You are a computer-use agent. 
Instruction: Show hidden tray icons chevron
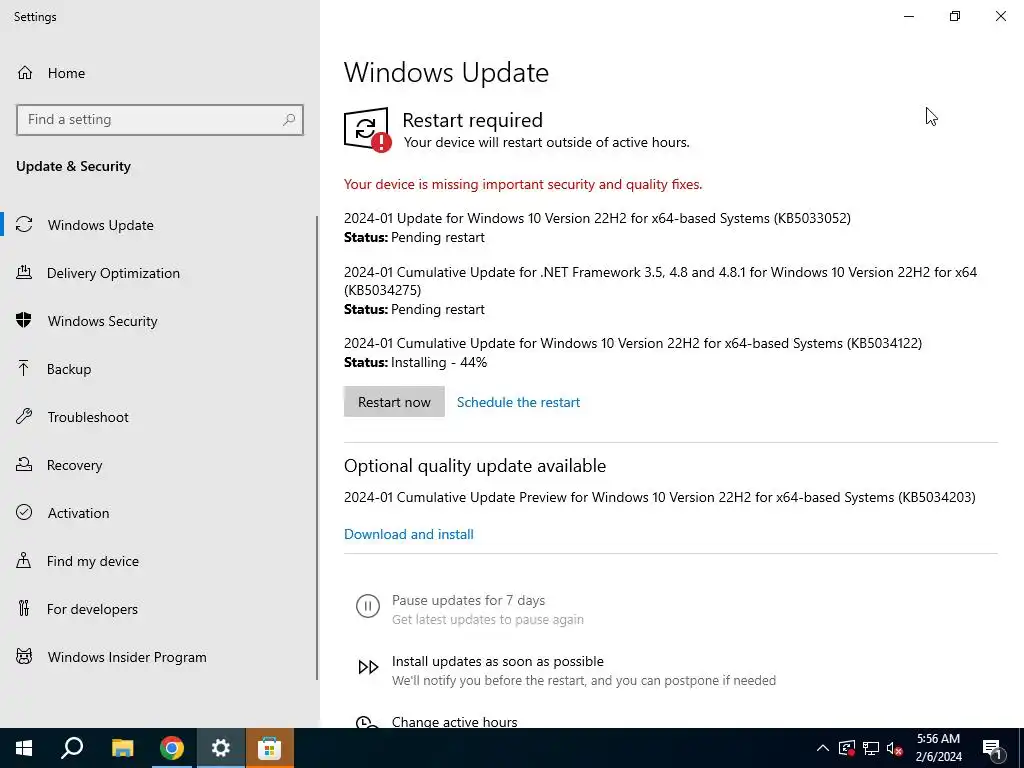coord(823,748)
